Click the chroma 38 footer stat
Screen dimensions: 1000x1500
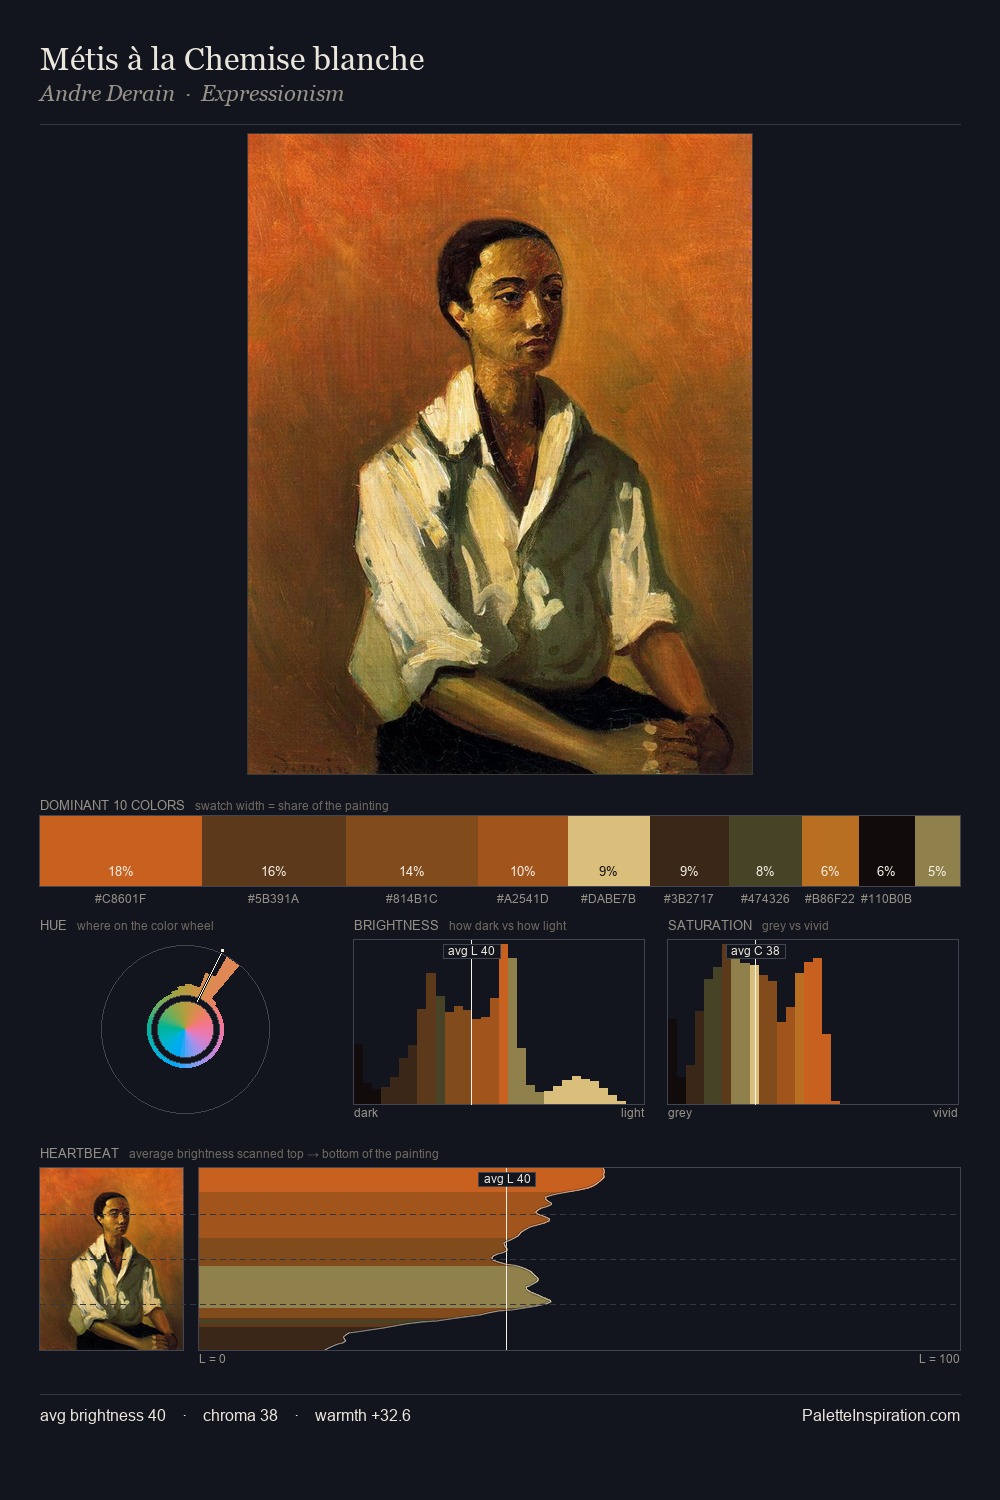pyautogui.click(x=240, y=1415)
